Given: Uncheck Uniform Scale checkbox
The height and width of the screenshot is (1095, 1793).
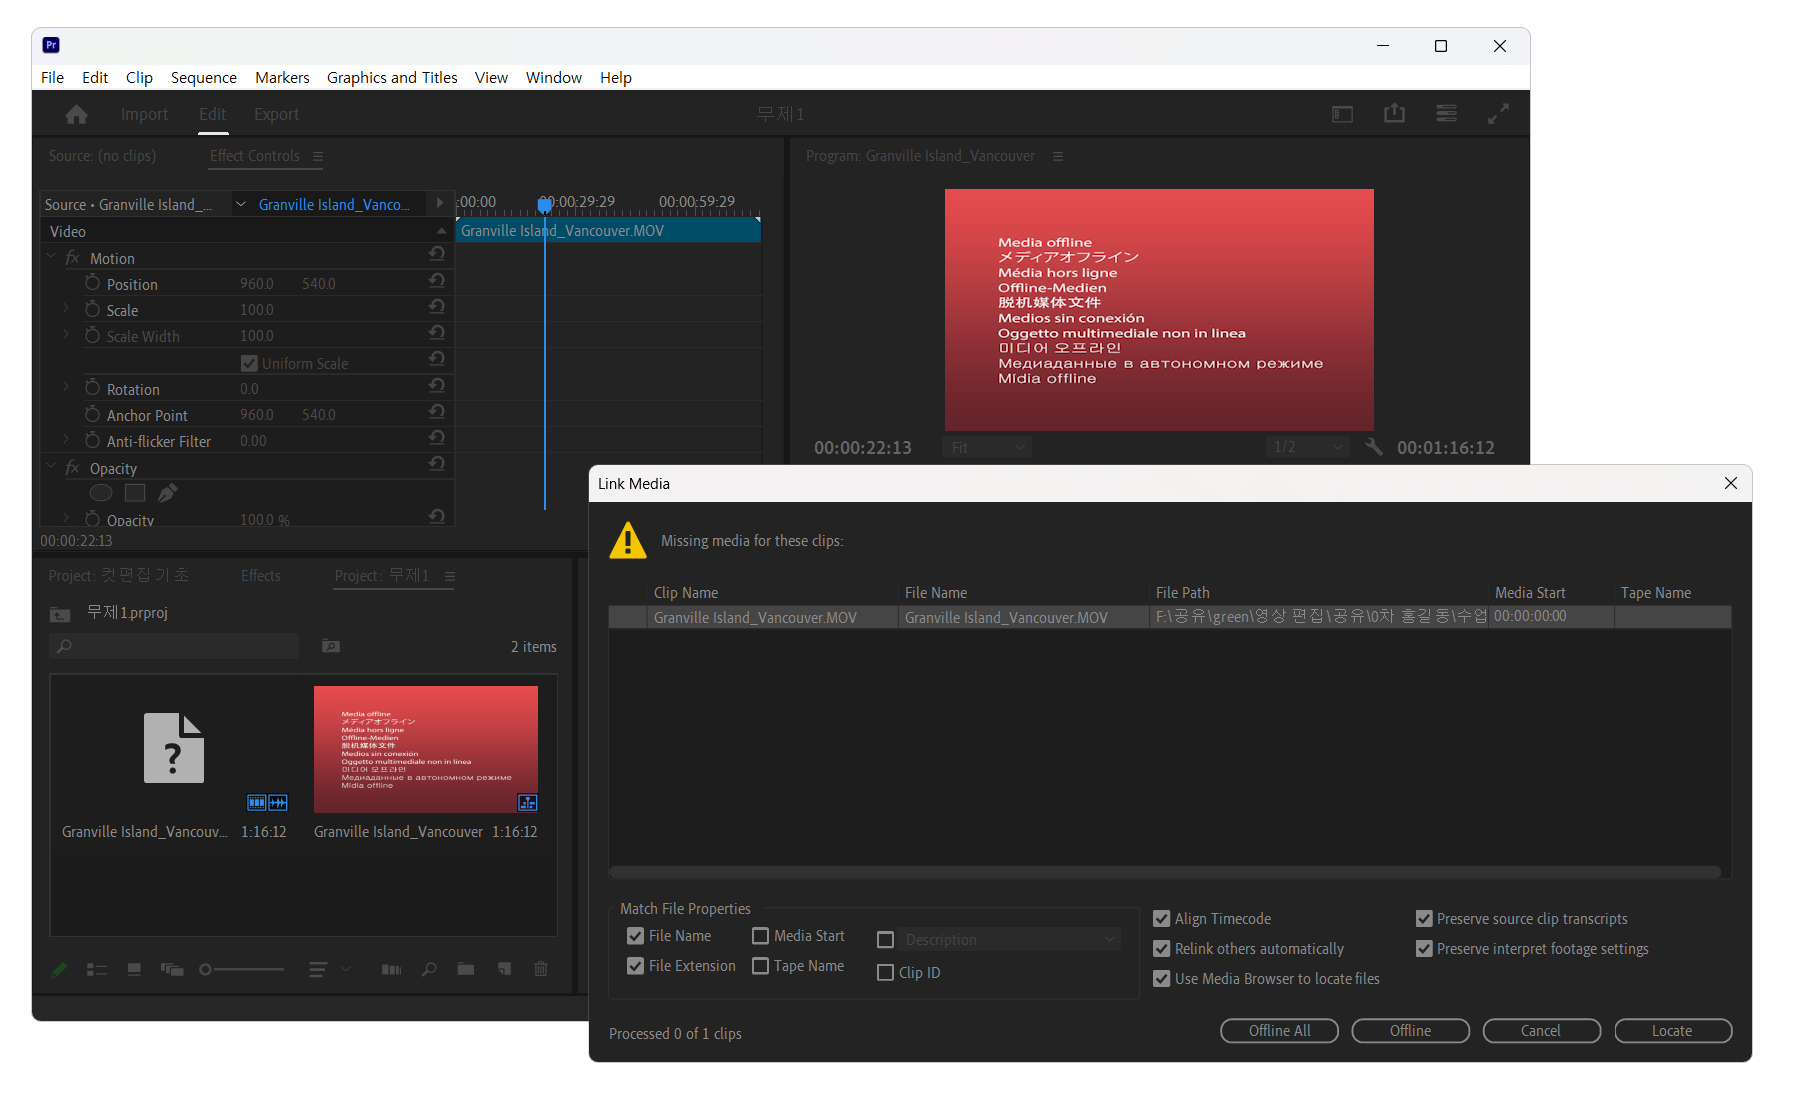Looking at the screenshot, I should click(249, 363).
